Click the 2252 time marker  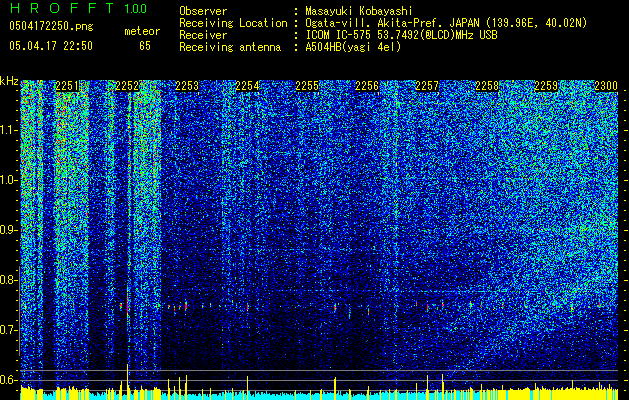coord(127,86)
